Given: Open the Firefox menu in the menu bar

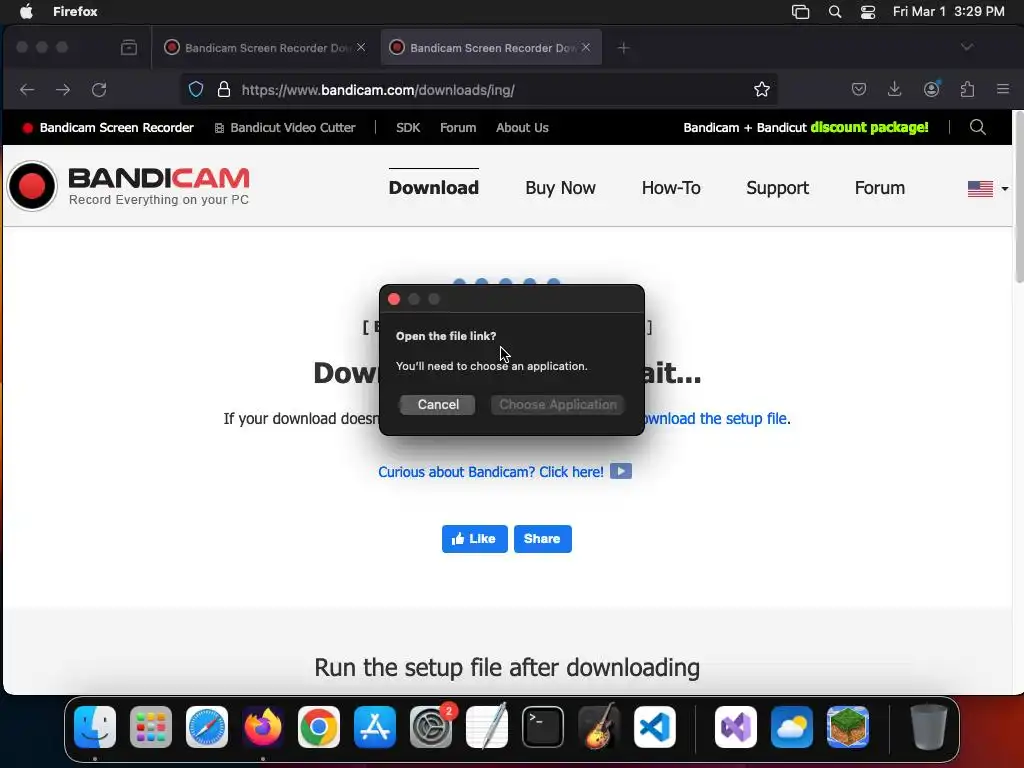Looking at the screenshot, I should (x=75, y=12).
